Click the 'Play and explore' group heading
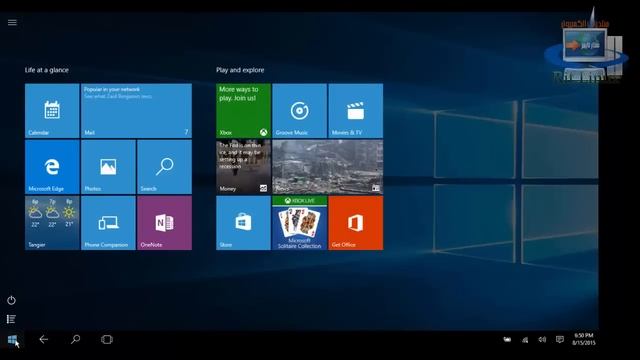Screen dimensions: 640x360 point(240,70)
